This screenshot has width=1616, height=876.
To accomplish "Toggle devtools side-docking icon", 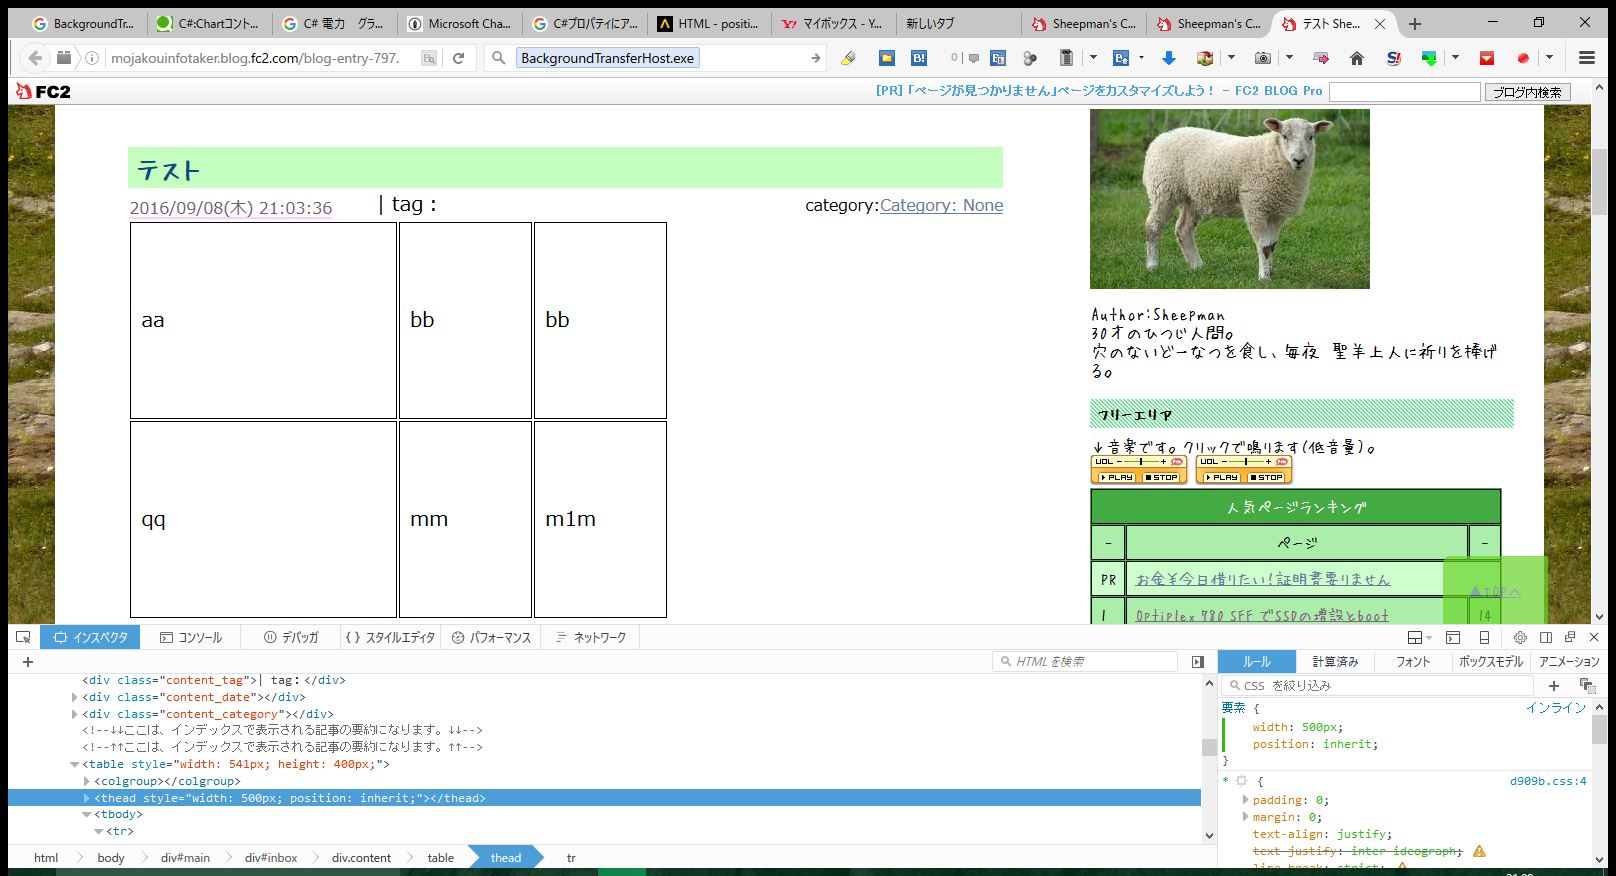I will point(1545,638).
